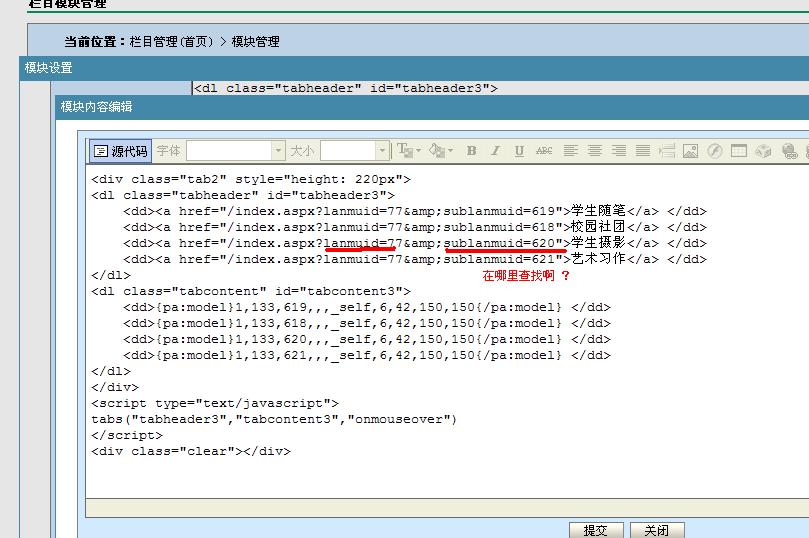Apply strikethrough formatting

pos(544,151)
